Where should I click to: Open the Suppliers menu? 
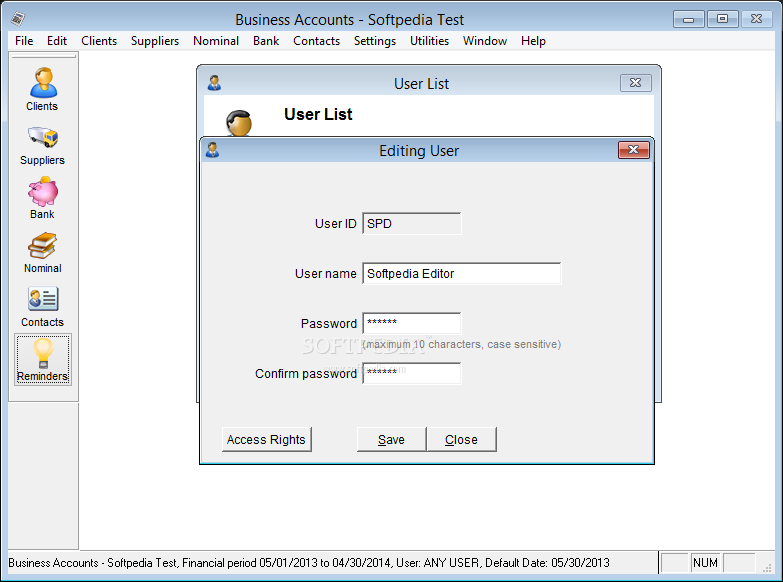click(x=155, y=41)
